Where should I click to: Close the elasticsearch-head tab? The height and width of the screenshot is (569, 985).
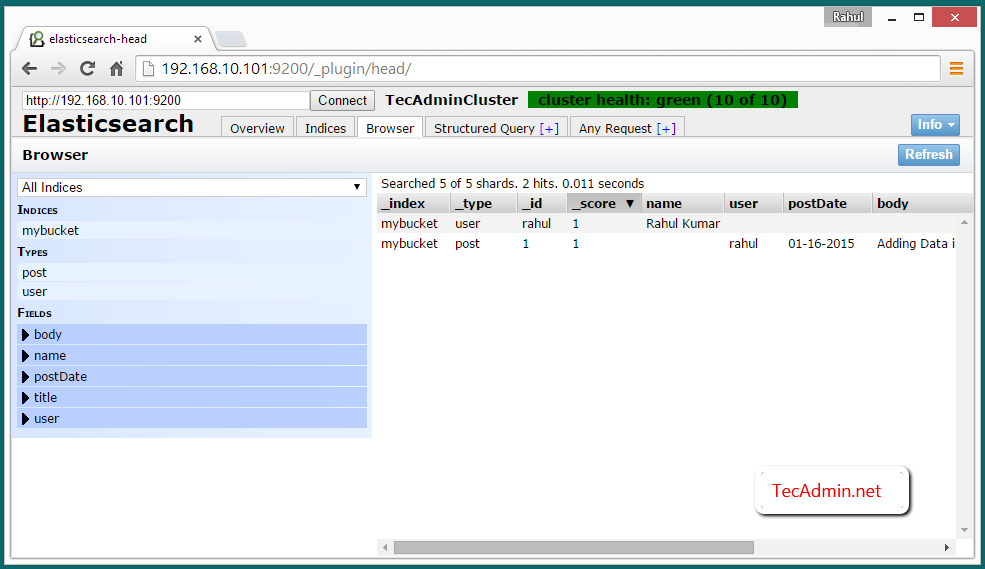click(198, 39)
